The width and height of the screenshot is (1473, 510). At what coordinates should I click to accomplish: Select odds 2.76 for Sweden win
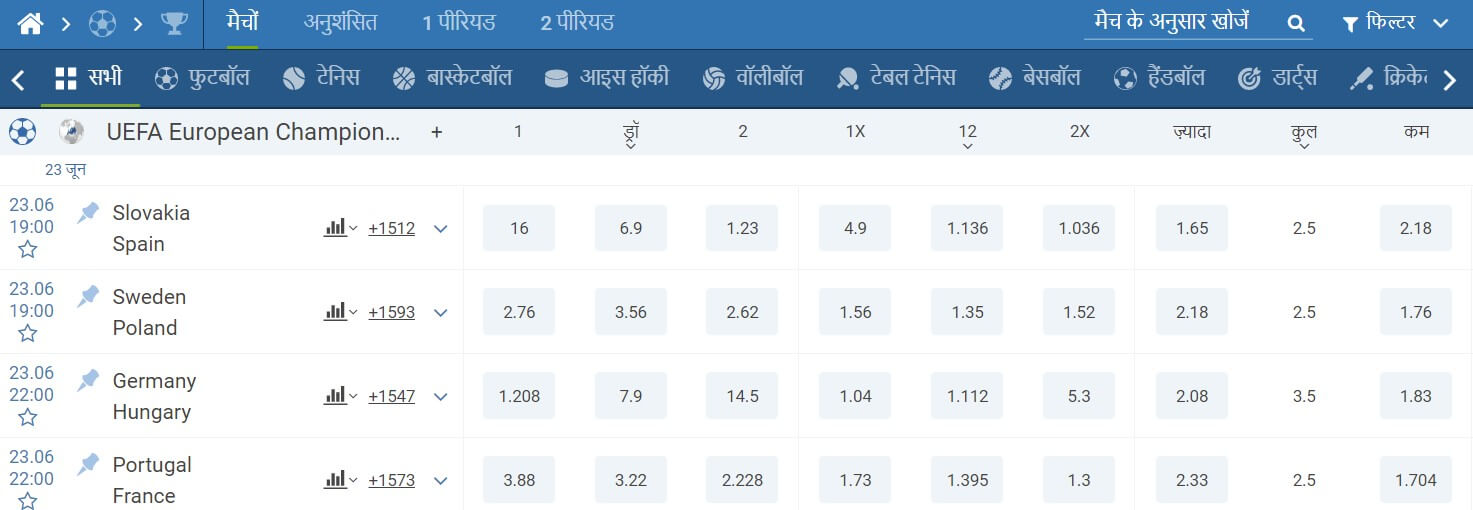(x=519, y=312)
